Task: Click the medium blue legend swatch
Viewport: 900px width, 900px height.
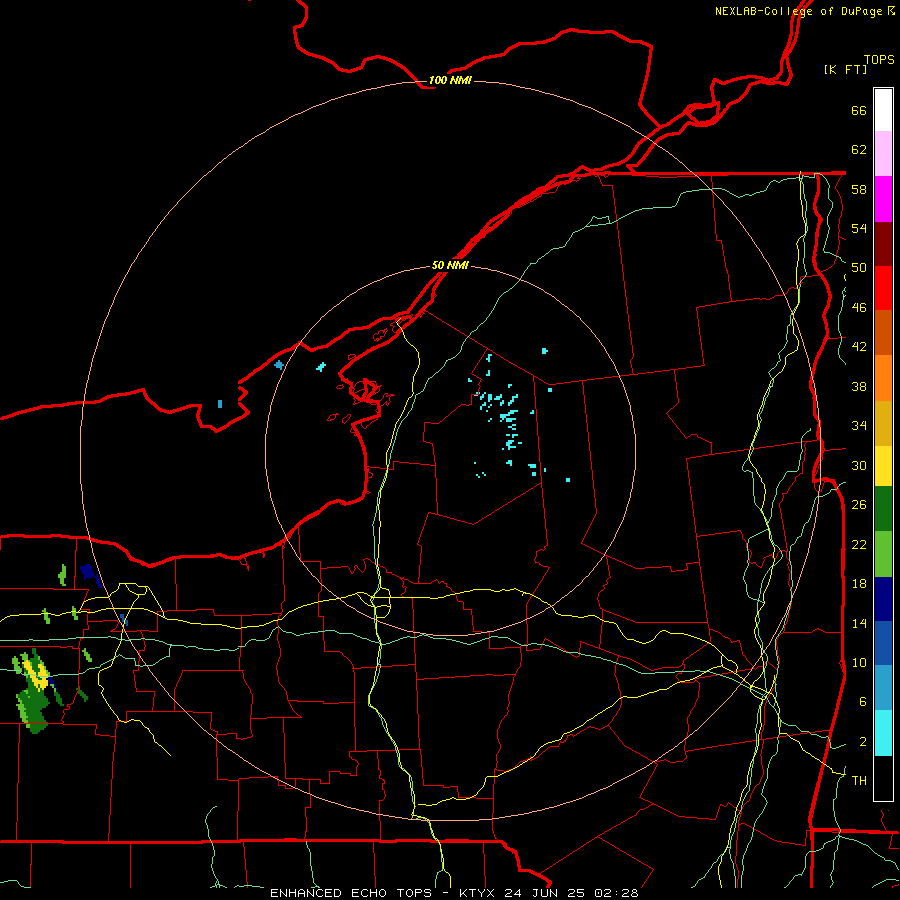Action: point(883,643)
